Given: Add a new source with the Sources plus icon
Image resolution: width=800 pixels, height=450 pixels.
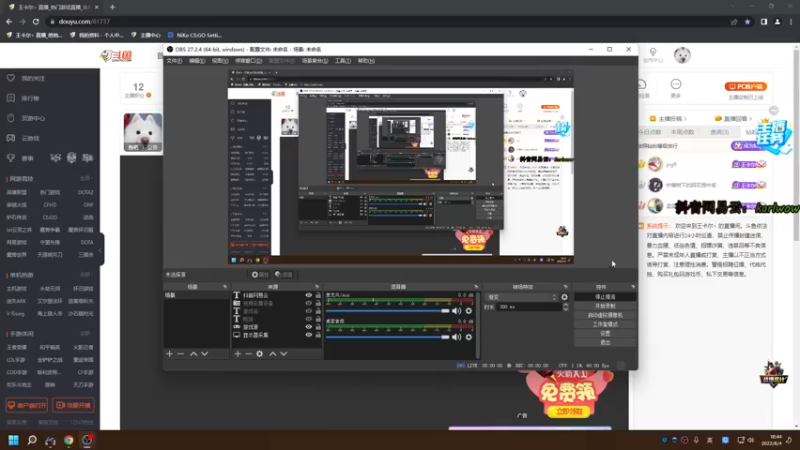Looking at the screenshot, I should click(238, 354).
